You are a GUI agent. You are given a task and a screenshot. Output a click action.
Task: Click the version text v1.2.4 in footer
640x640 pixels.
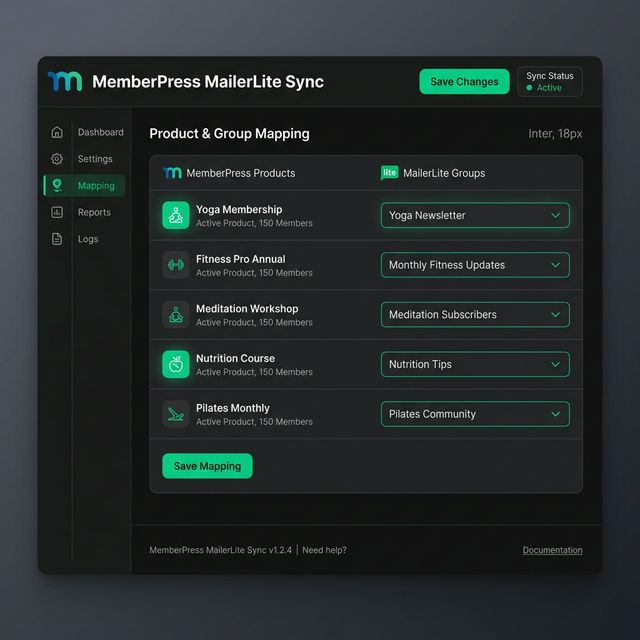[280, 550]
